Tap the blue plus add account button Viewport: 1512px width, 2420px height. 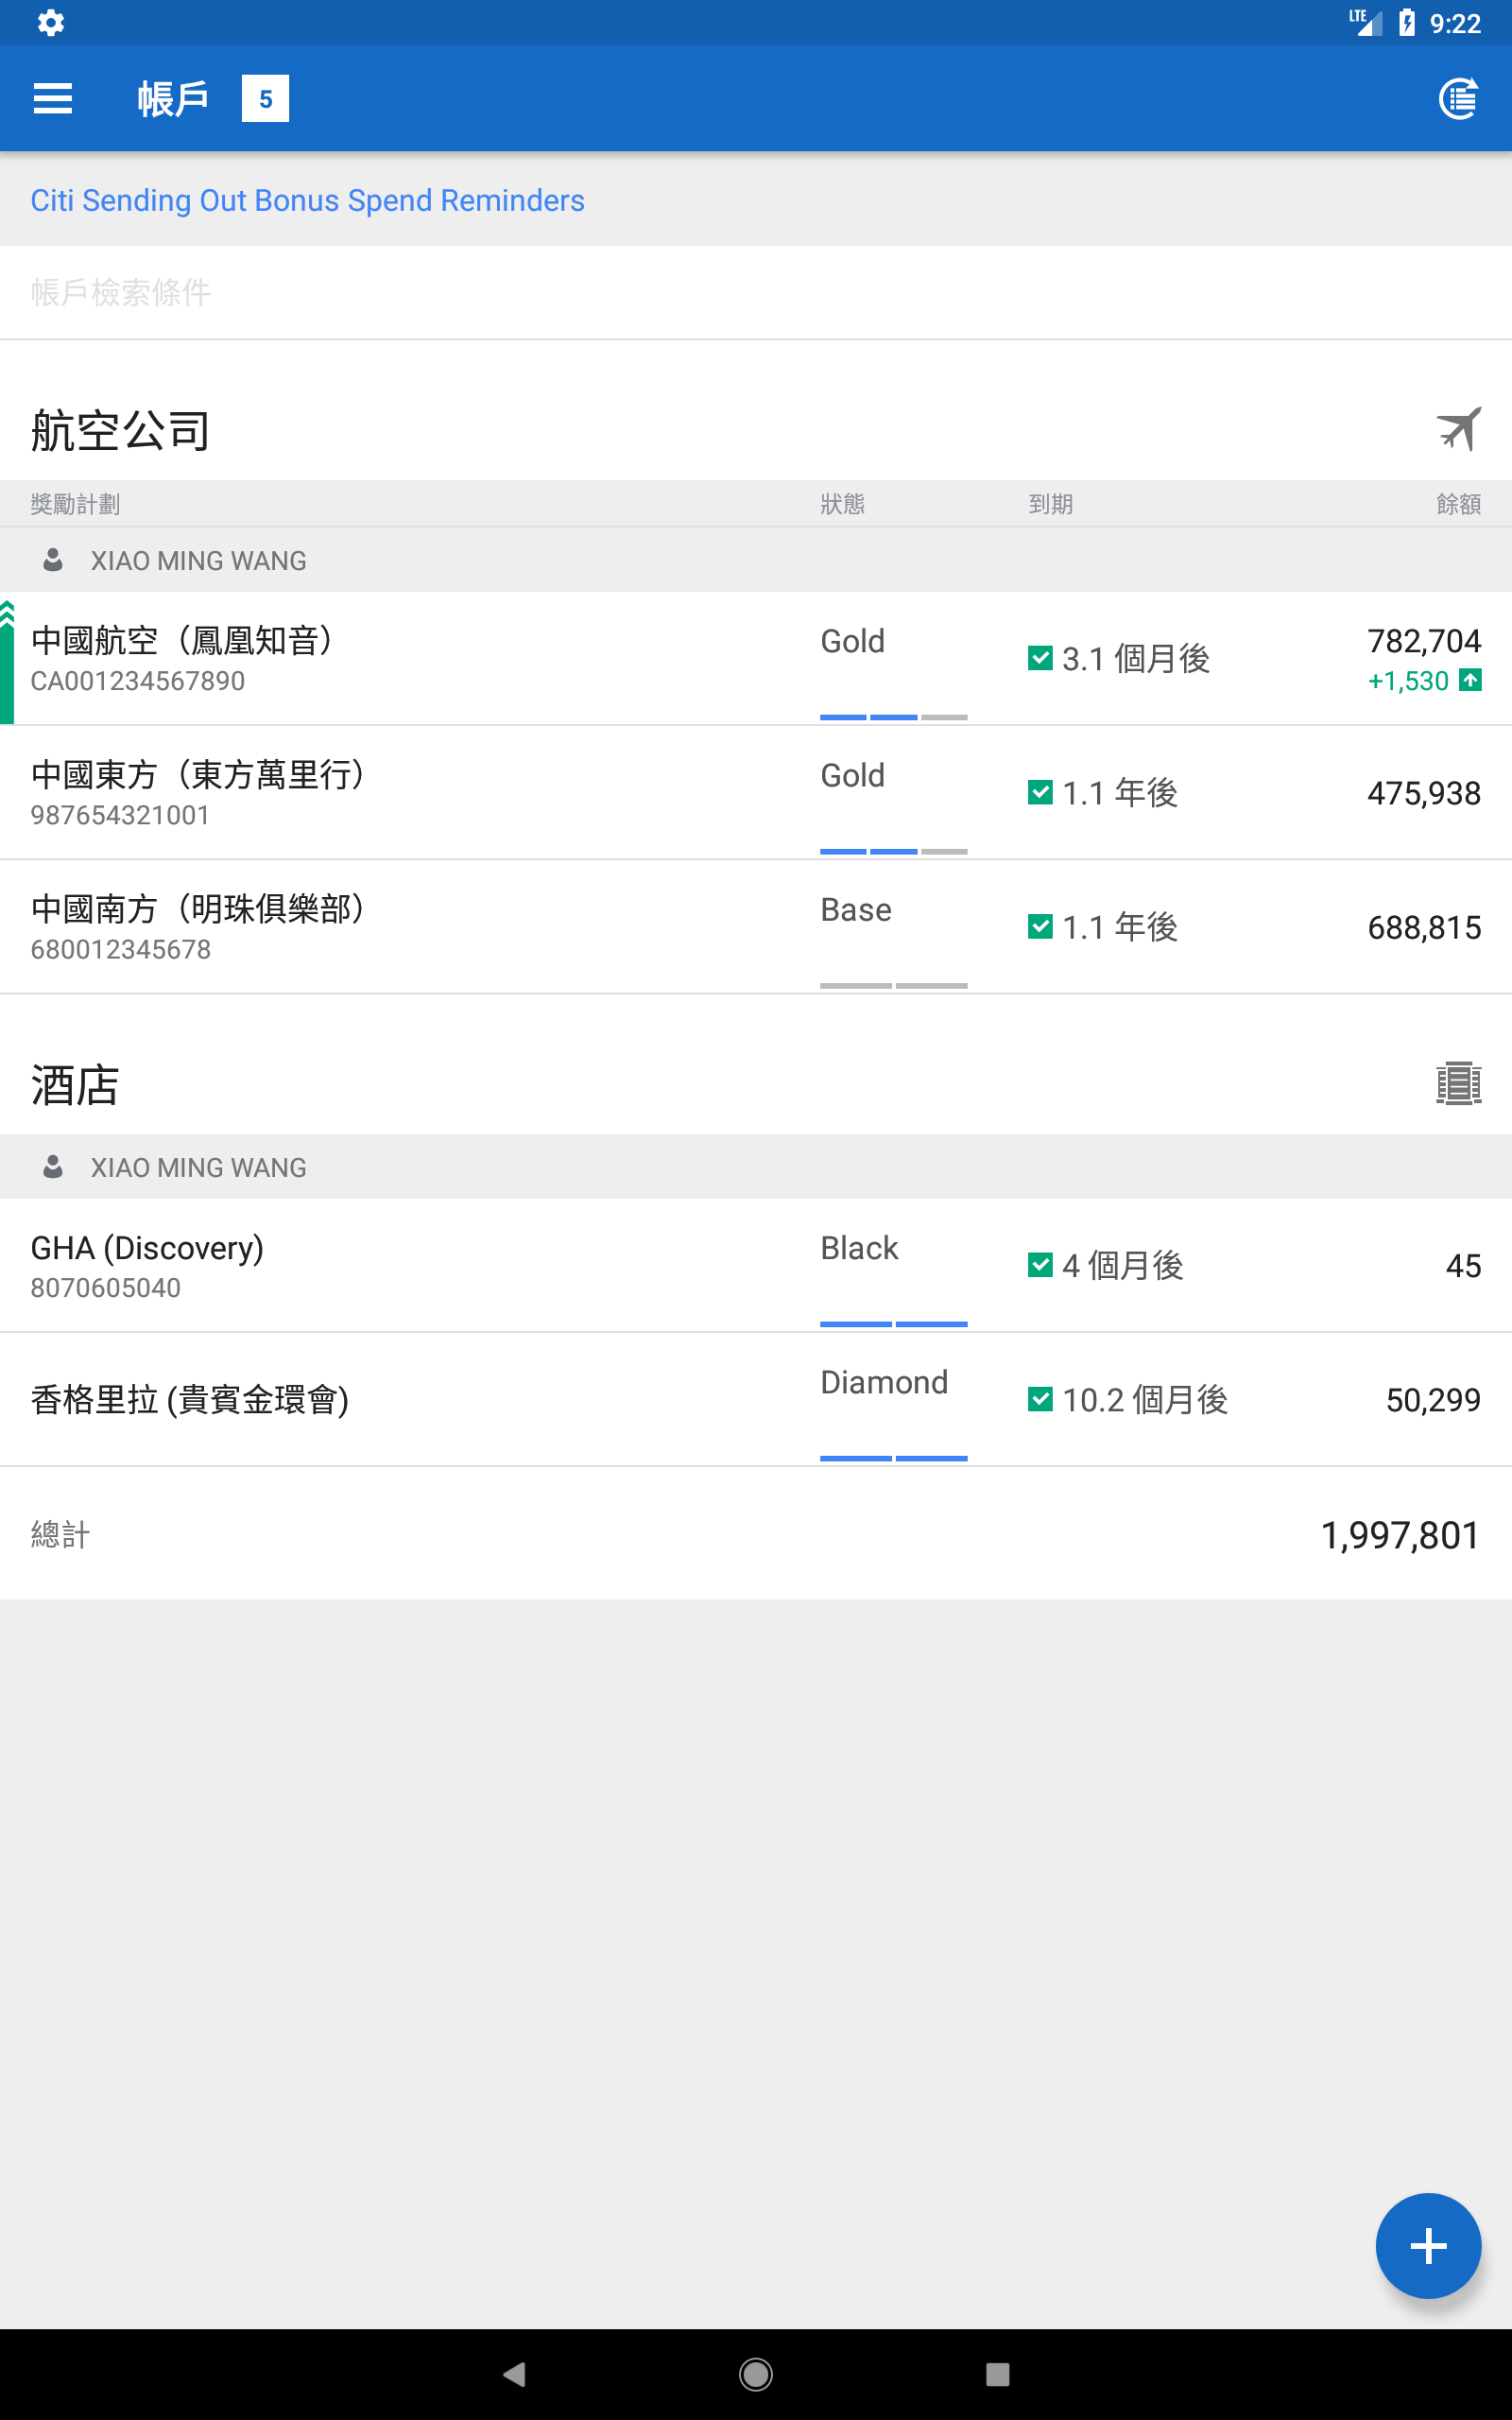click(x=1428, y=2245)
